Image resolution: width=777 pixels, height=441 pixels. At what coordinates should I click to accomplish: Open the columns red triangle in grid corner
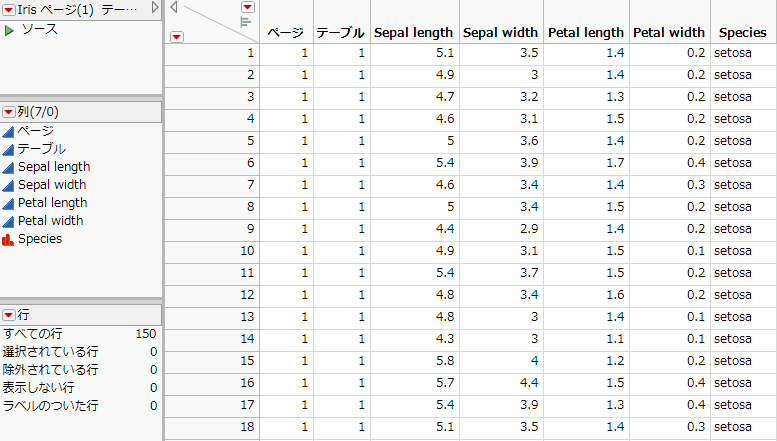(x=248, y=7)
